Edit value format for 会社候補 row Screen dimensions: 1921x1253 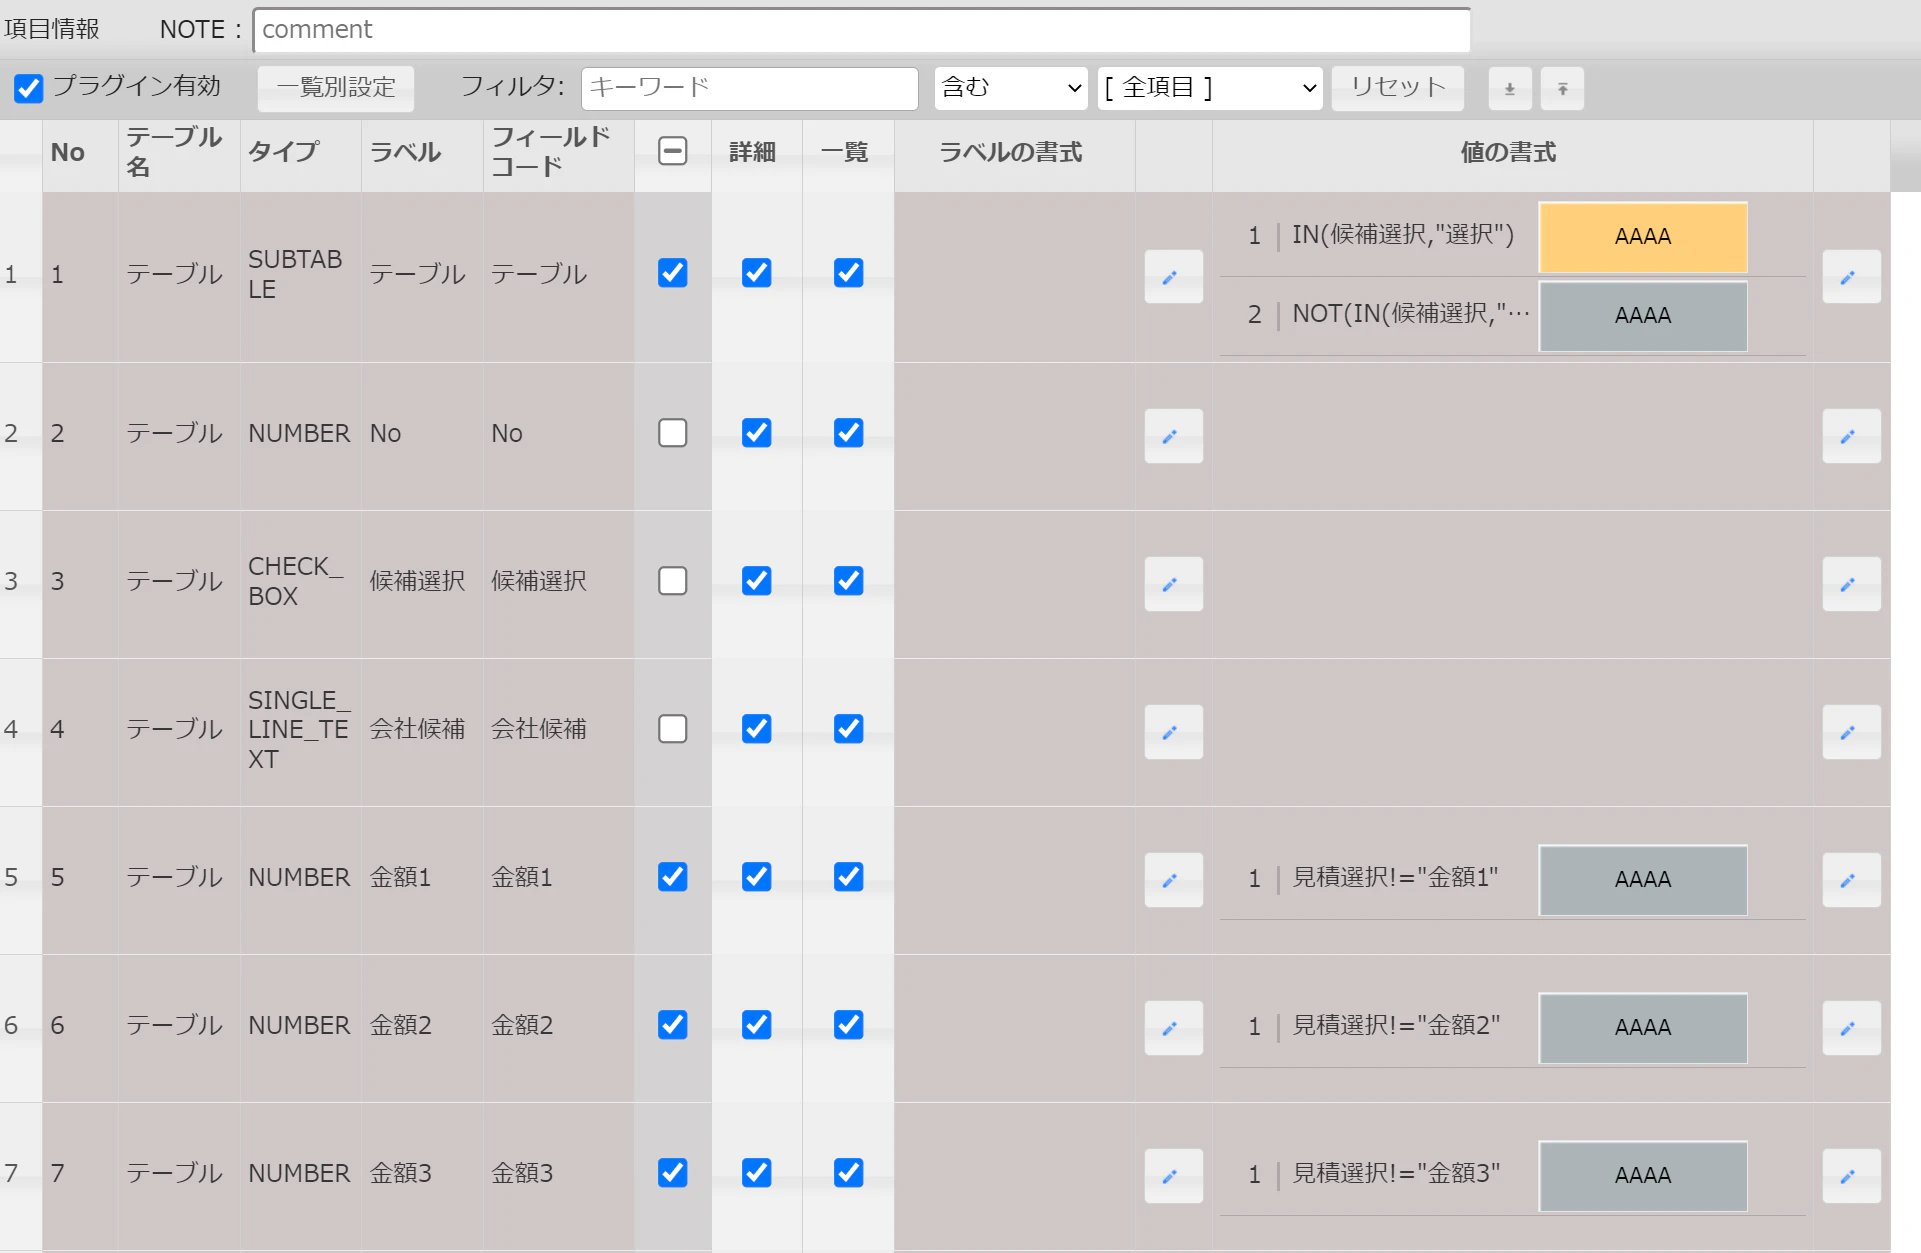1851,731
